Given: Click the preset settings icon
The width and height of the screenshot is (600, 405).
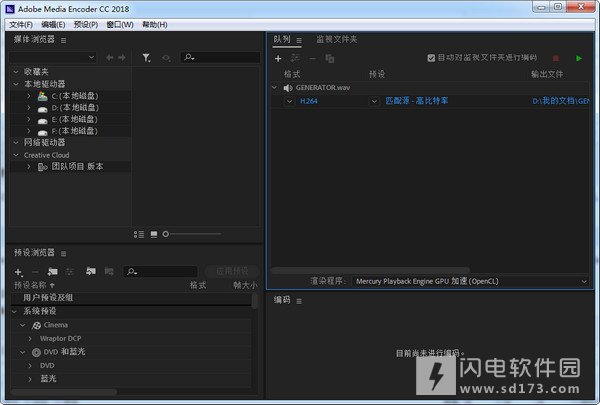Looking at the screenshot, I should [x=70, y=271].
